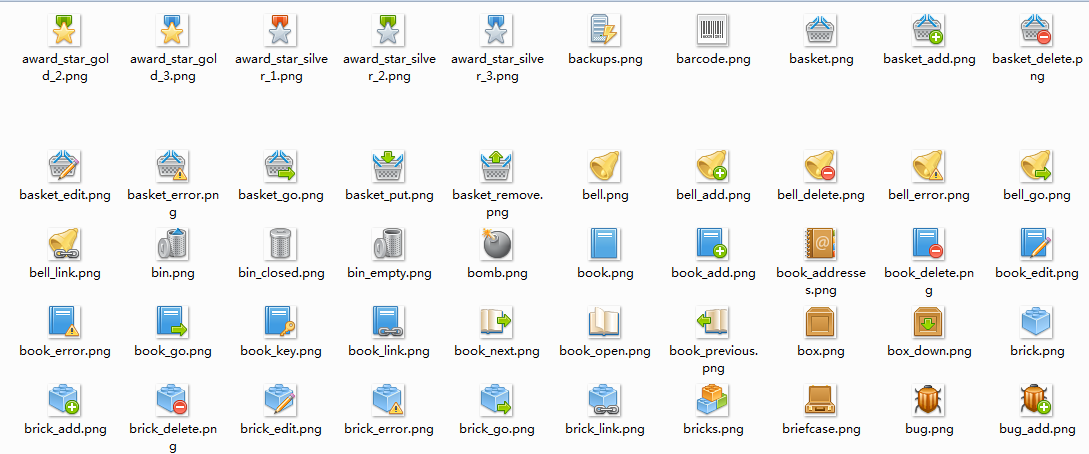Select the book_delete.png icon

tap(929, 243)
